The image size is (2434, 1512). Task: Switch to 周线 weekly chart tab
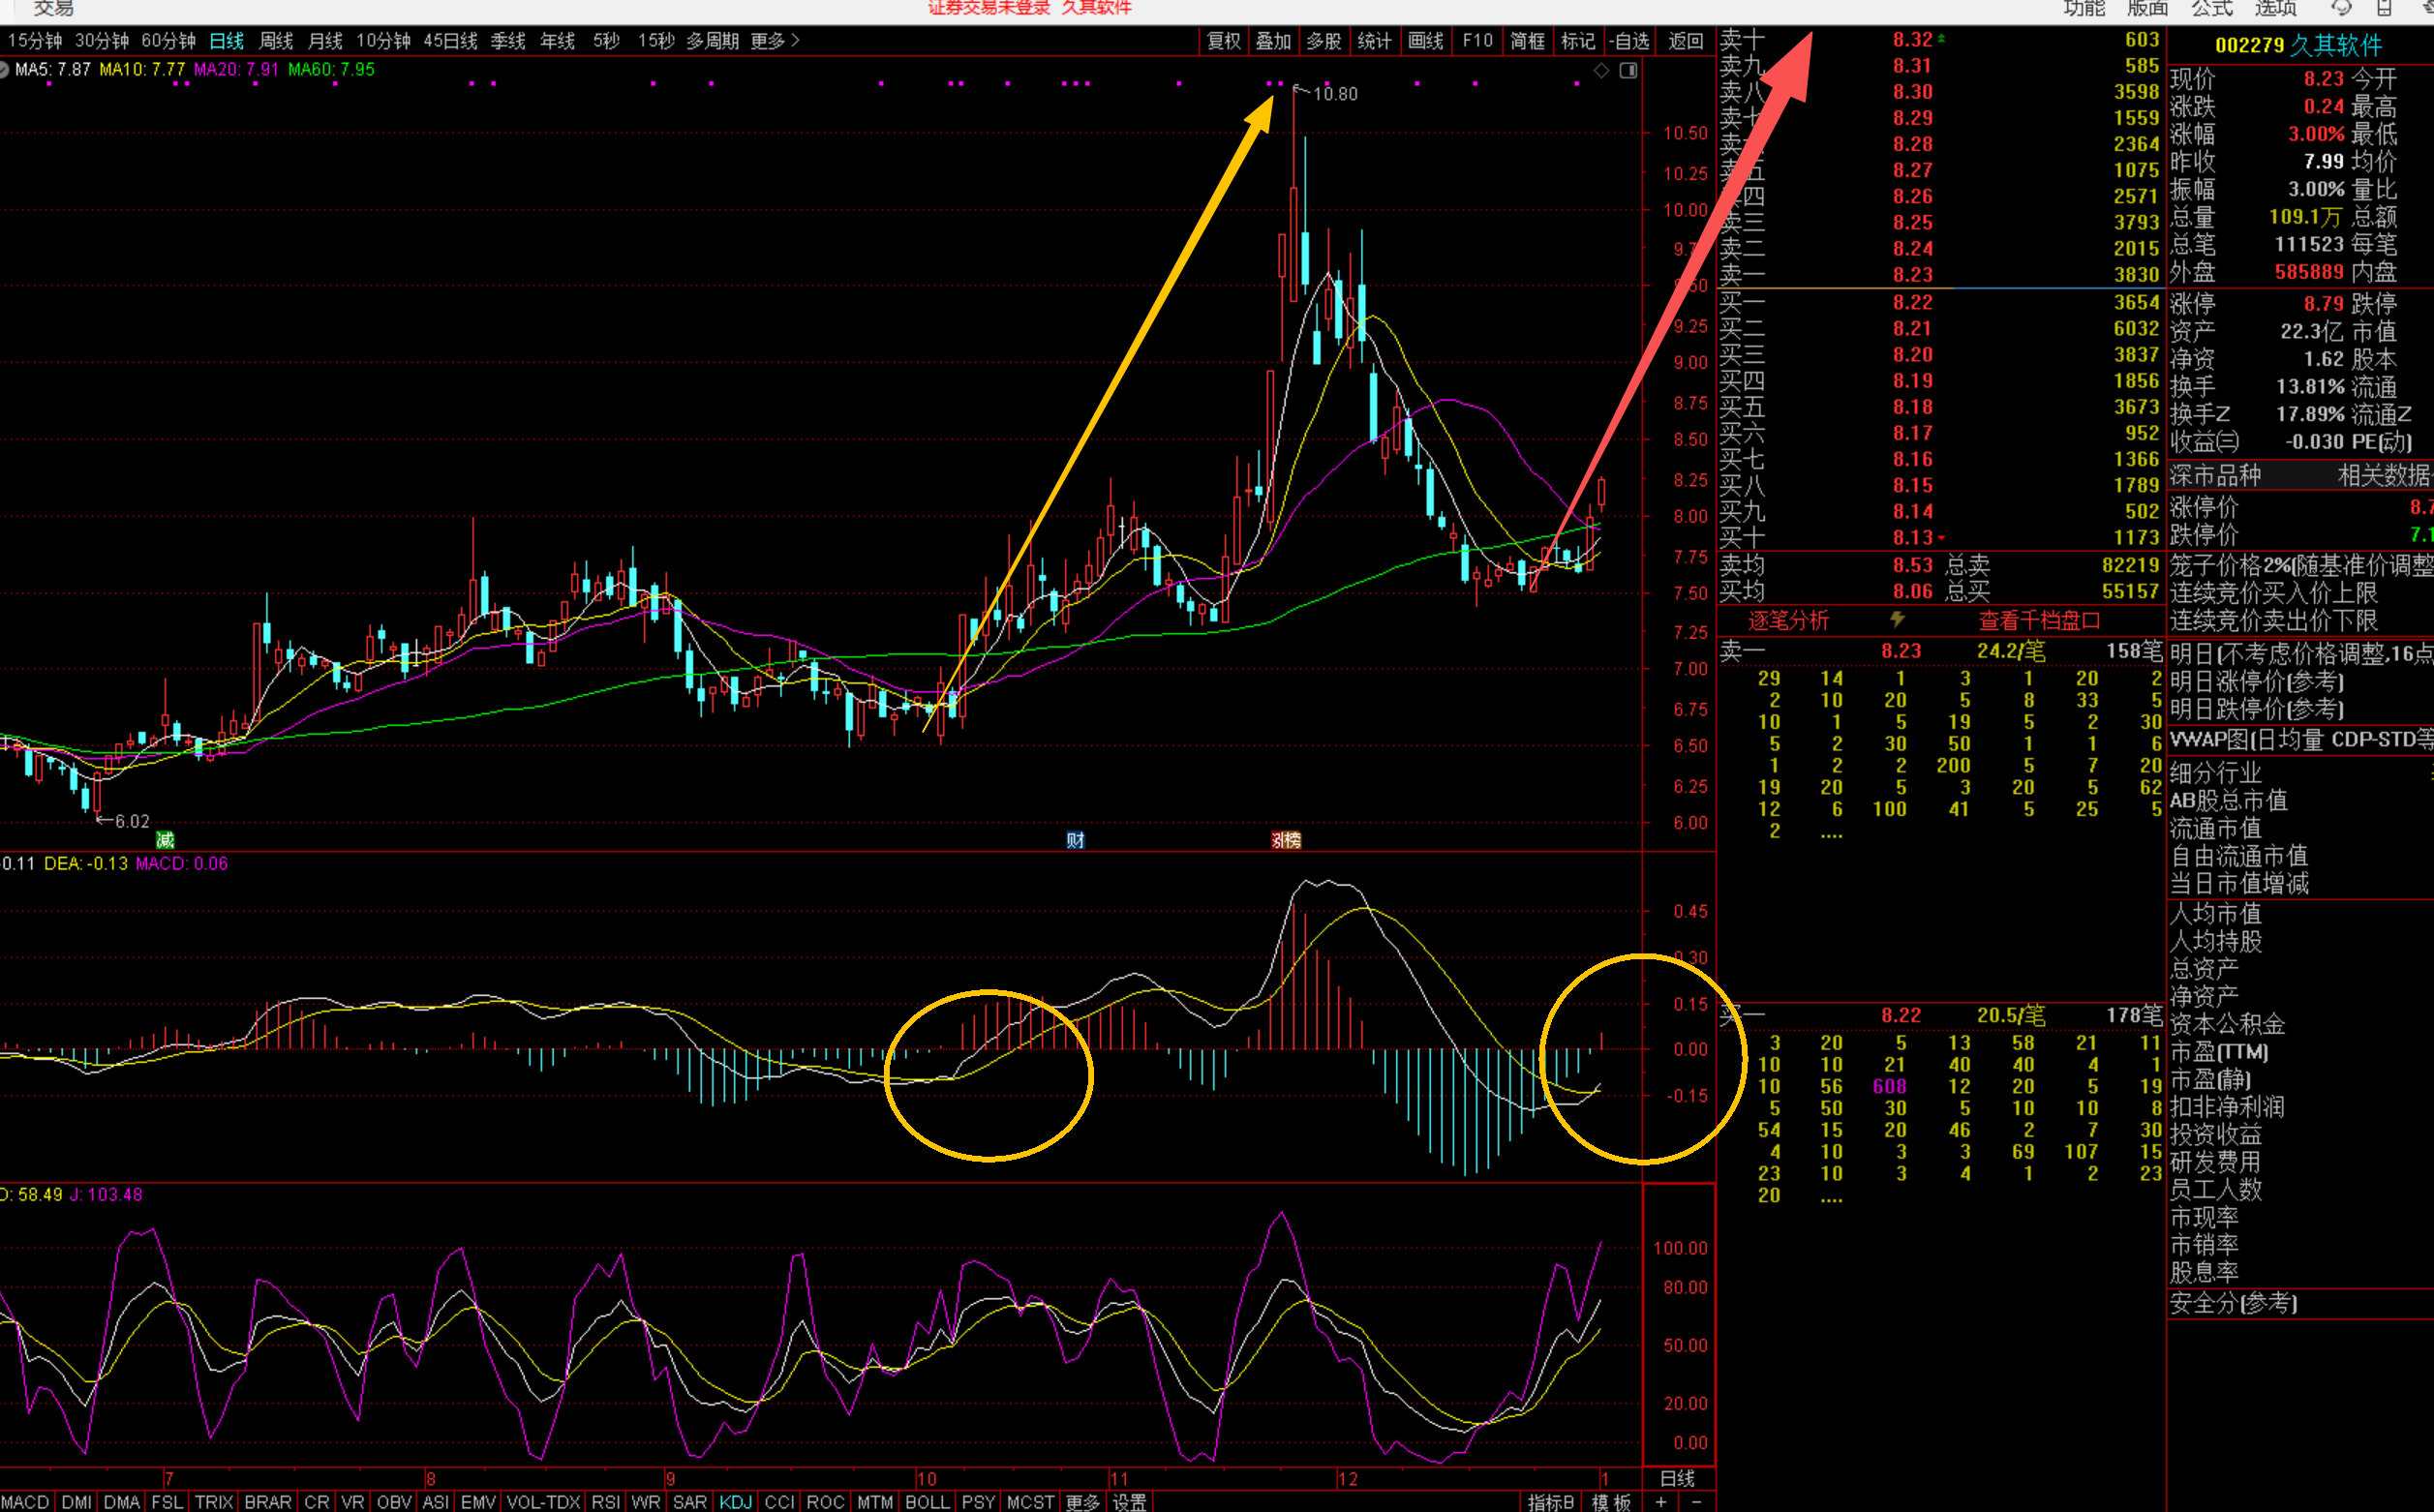pos(276,41)
